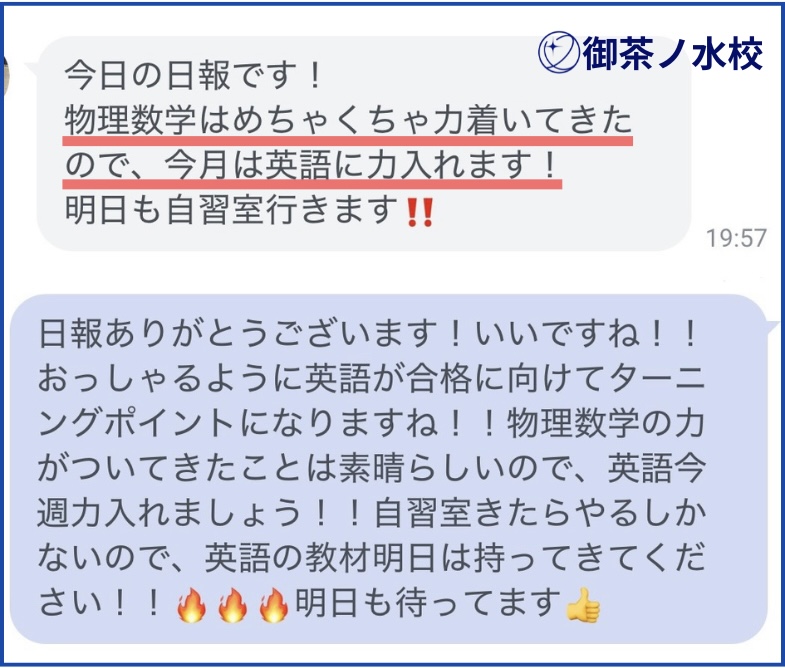The image size is (785, 668).
Task: Click the thumbs up emoji
Action: [582, 604]
